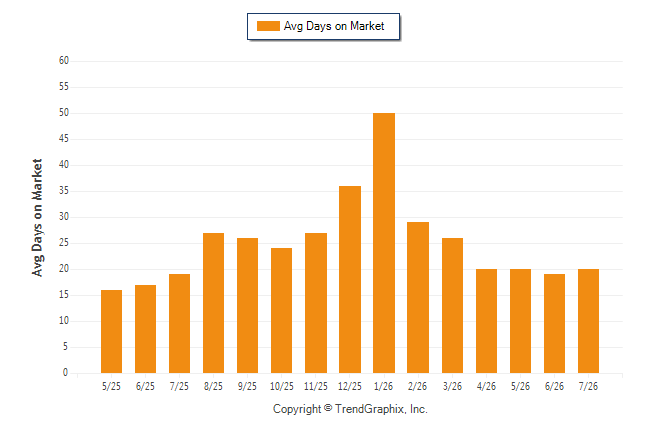The width and height of the screenshot is (646, 434).
Task: Select the 9/25 bar
Action: 248,305
